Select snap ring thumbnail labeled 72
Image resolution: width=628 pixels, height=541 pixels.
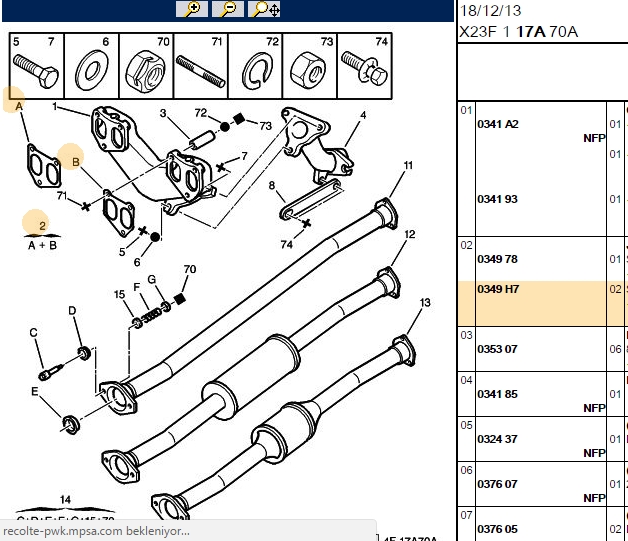tap(255, 66)
